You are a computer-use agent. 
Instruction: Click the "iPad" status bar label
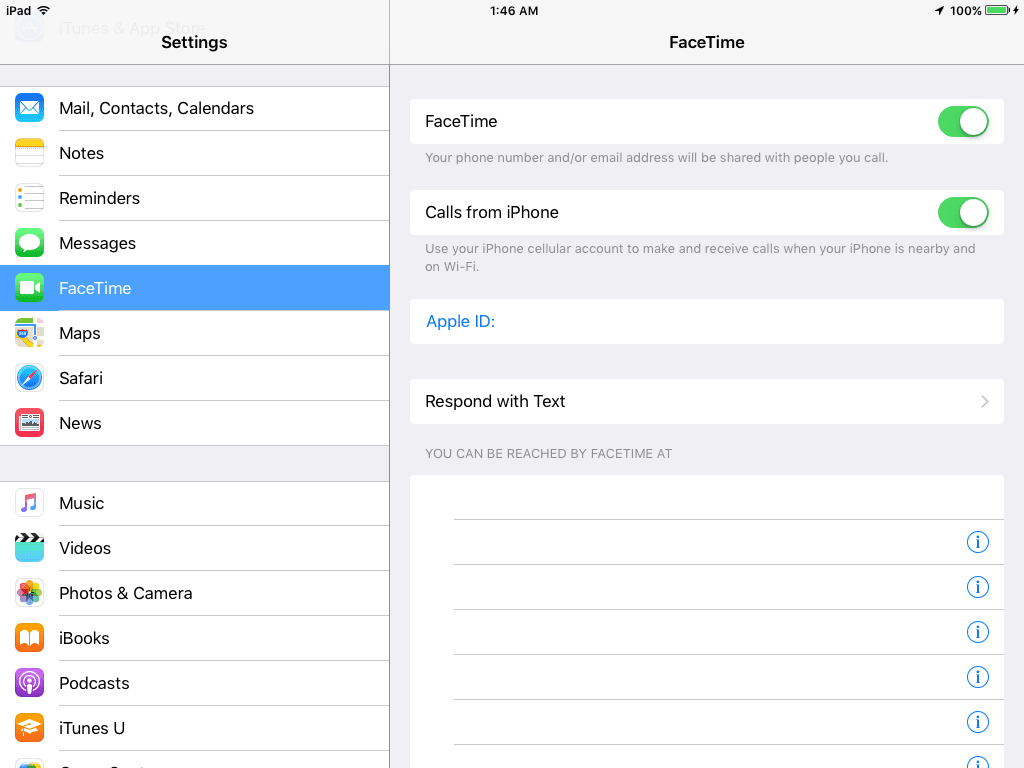[18, 10]
